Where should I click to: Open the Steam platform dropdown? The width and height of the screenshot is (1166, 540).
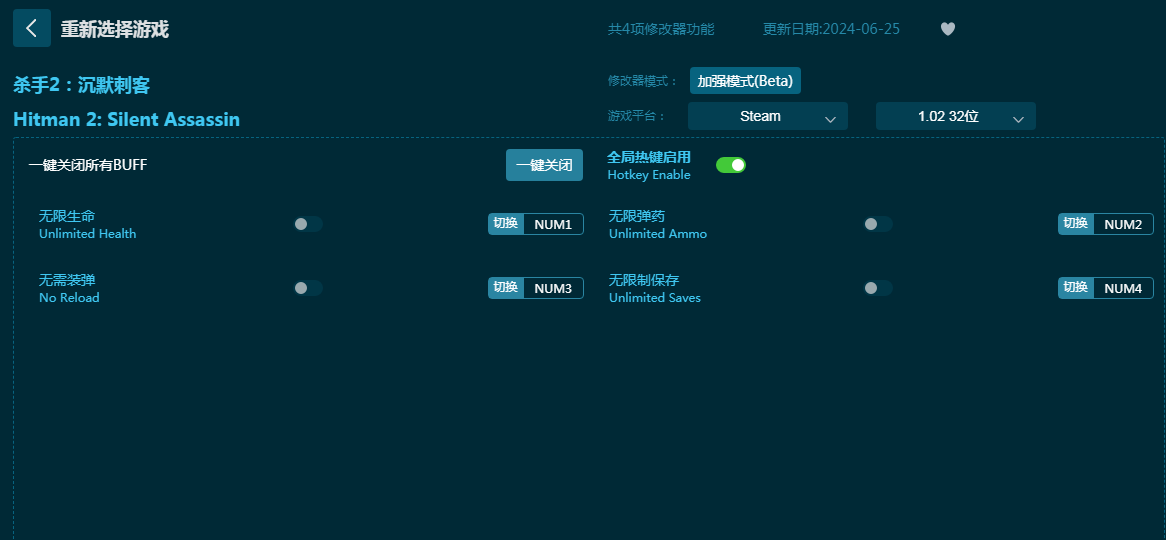767,116
